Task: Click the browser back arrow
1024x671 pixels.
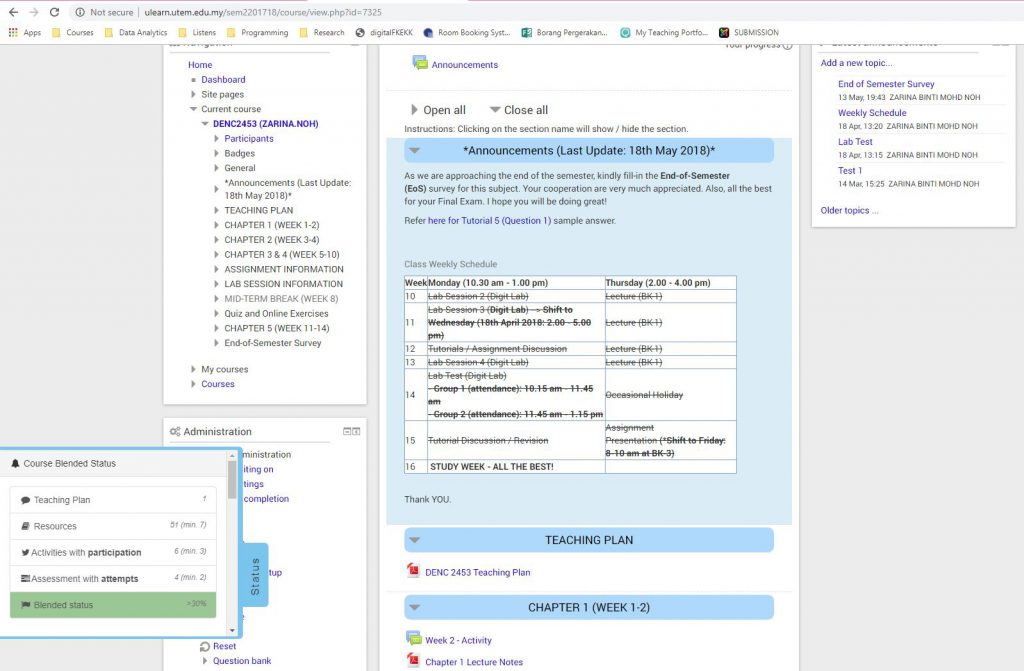Action: (x=12, y=12)
